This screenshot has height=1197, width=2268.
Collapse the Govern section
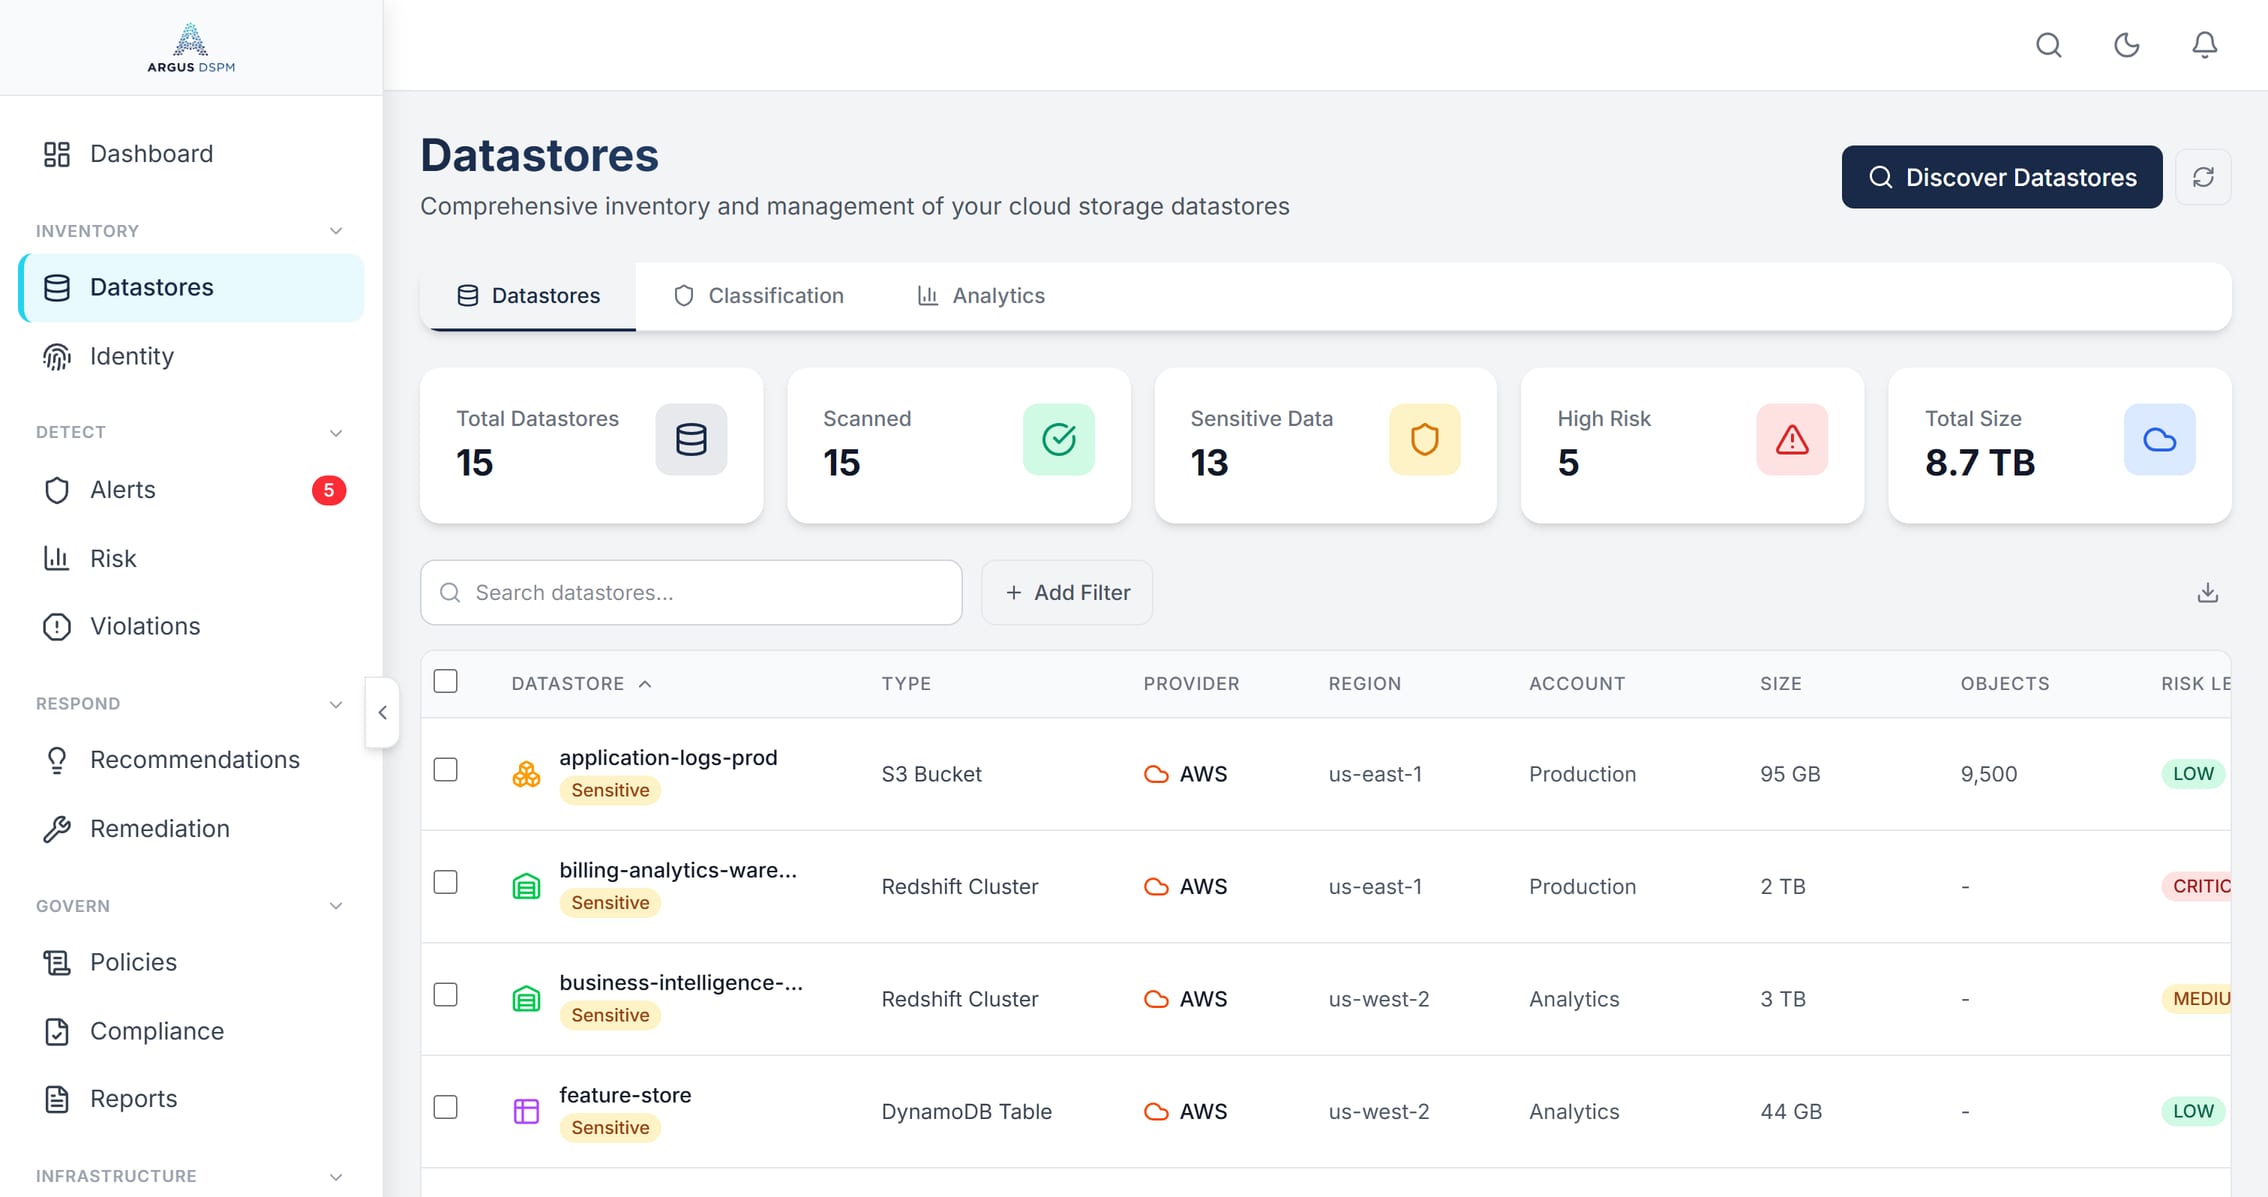[336, 906]
